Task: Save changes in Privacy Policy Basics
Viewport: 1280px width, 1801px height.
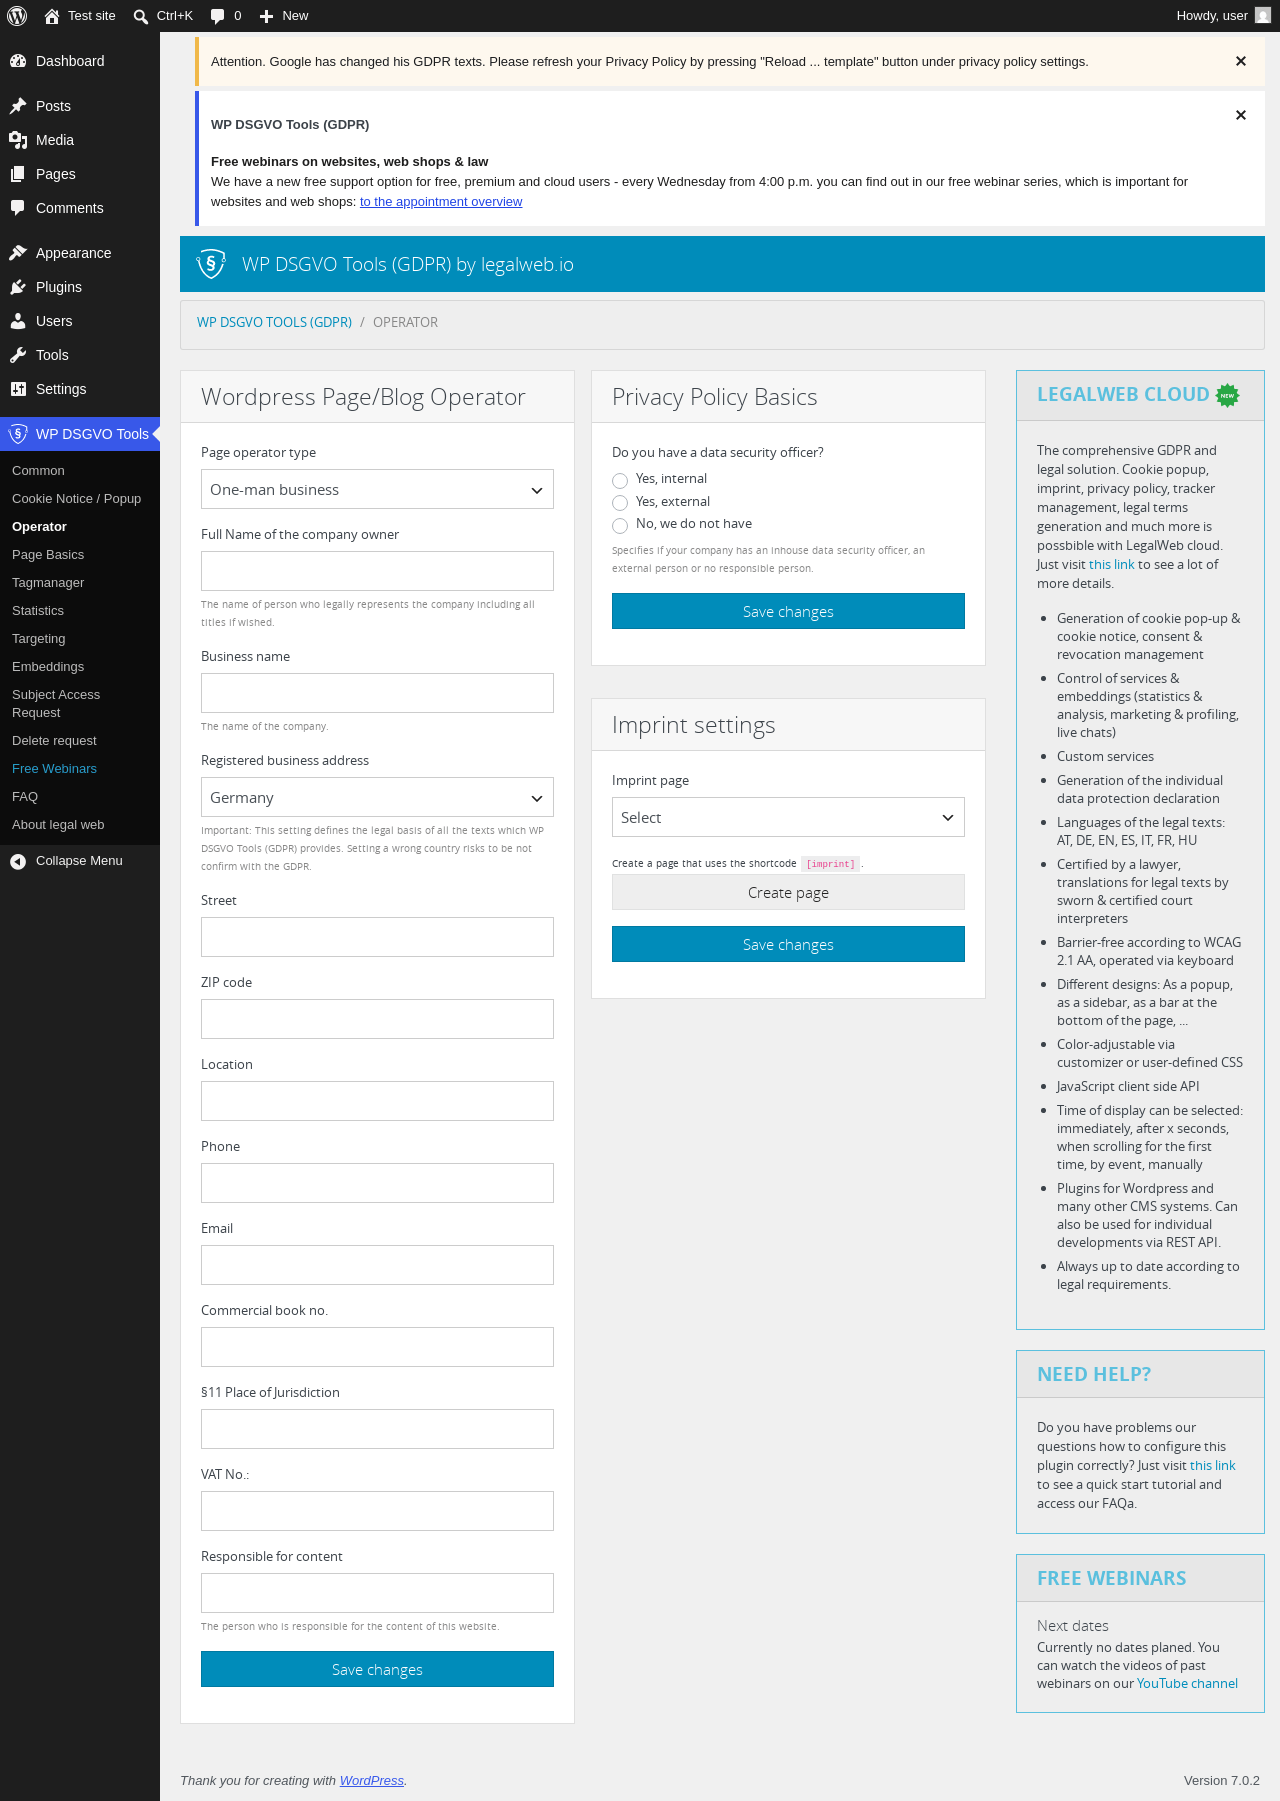Action: click(788, 611)
